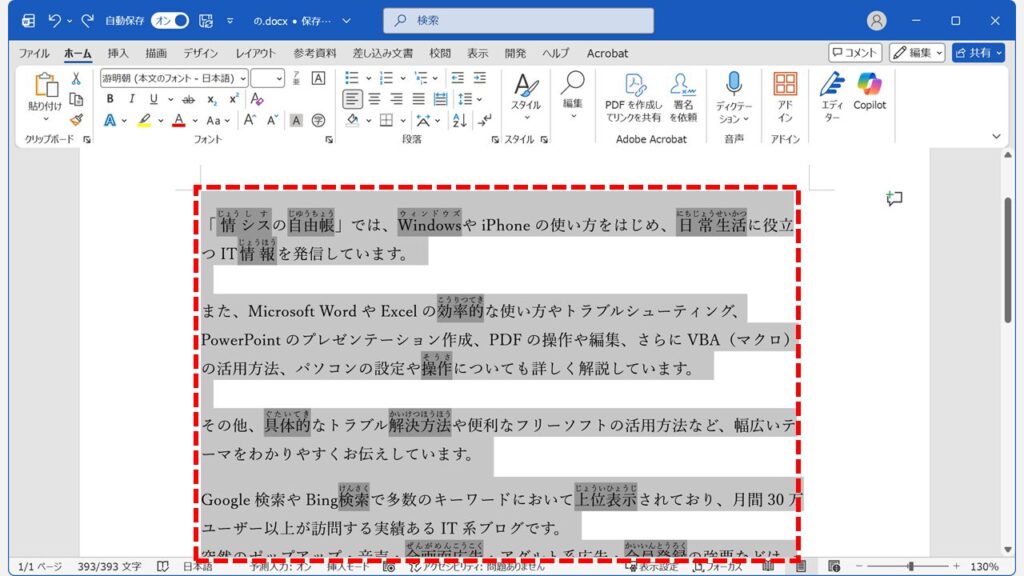Apply strikethrough formatting

(188, 99)
